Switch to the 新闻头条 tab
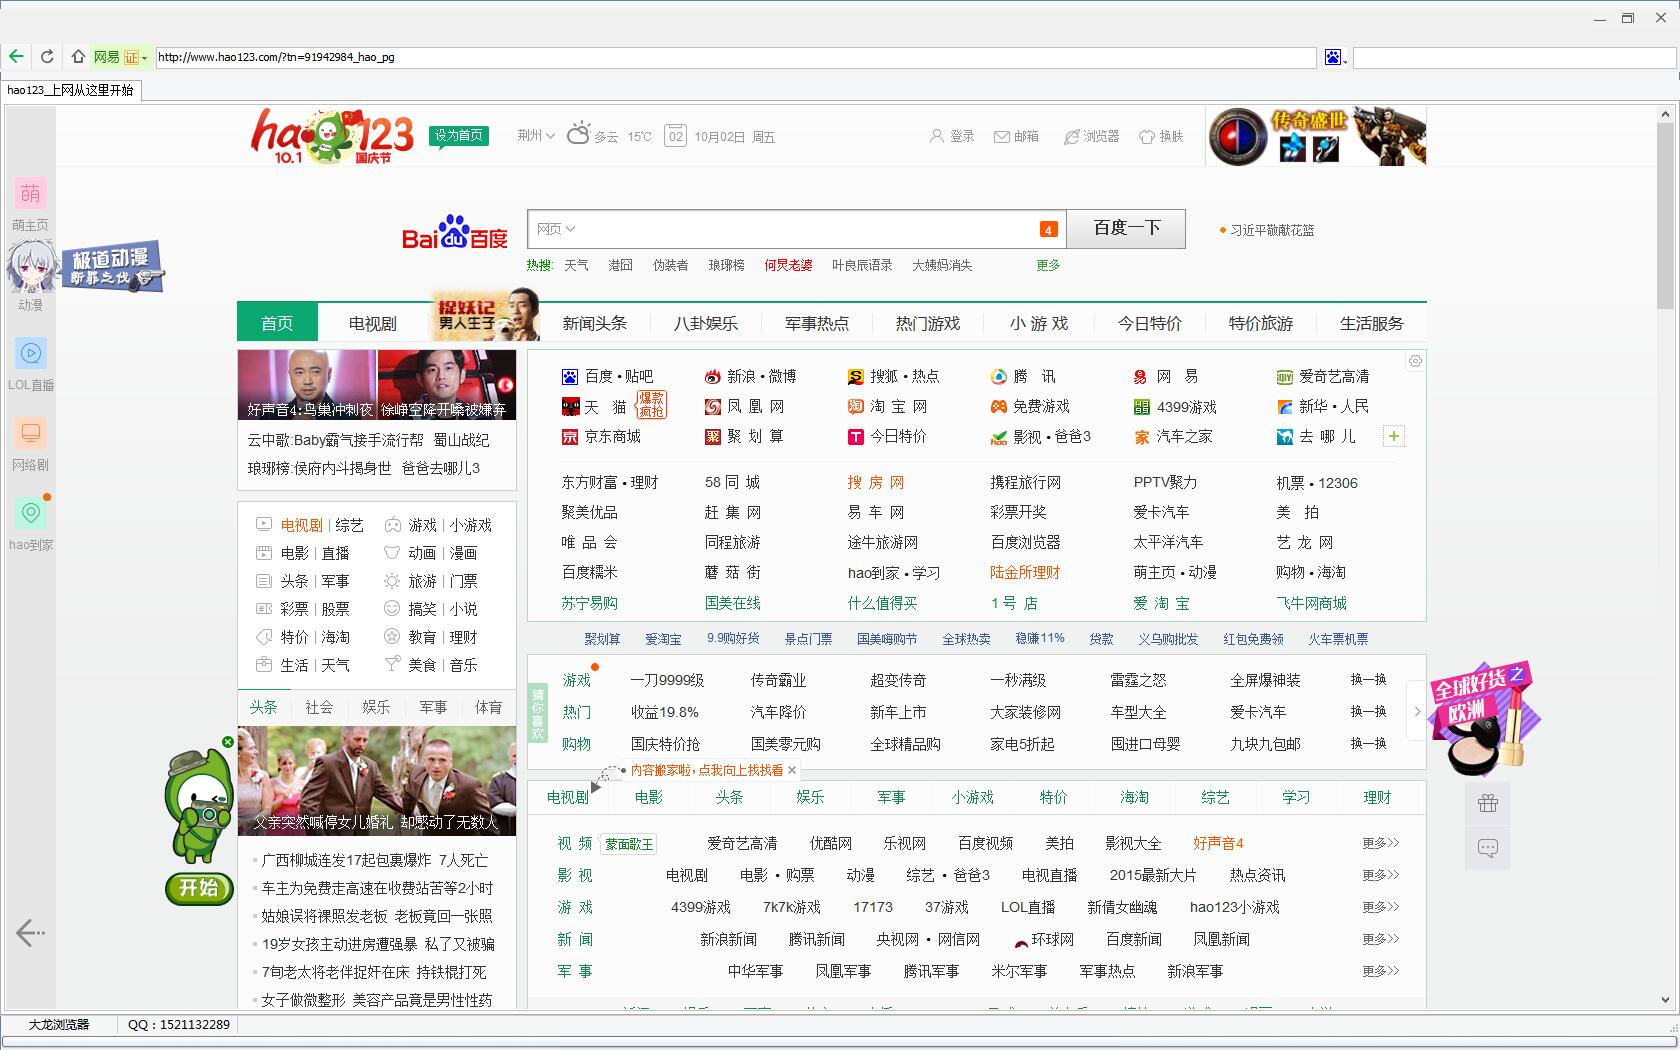1680x1050 pixels. [595, 323]
